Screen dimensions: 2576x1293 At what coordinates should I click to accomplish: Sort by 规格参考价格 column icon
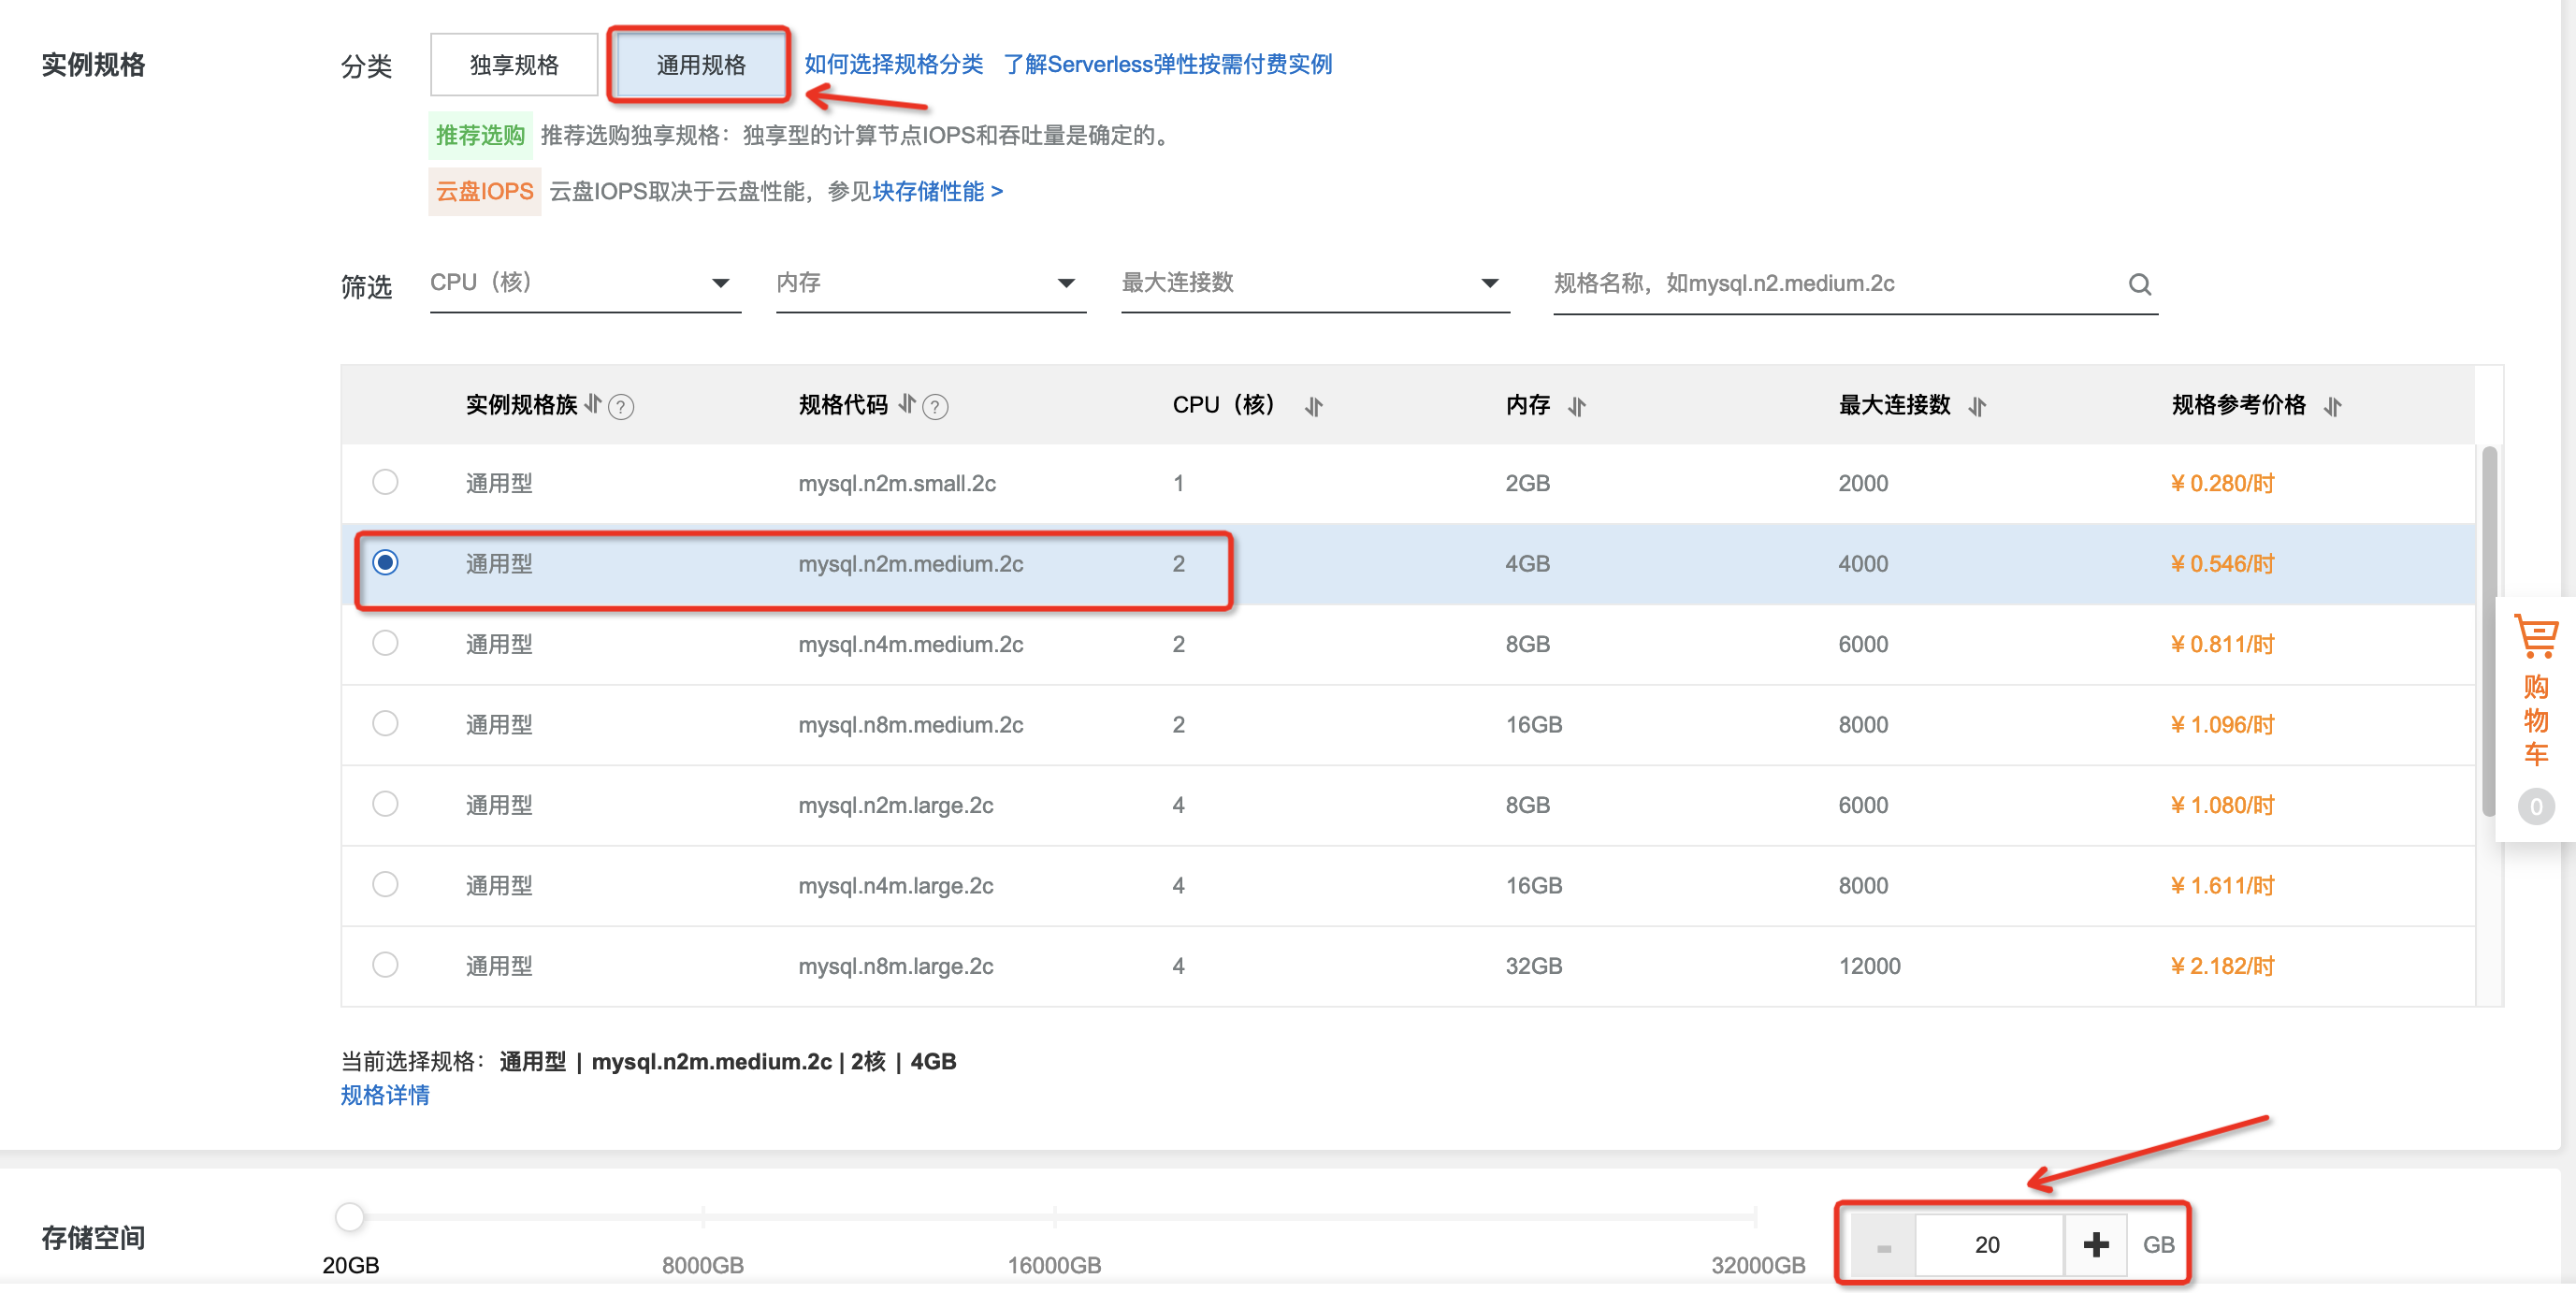(2331, 406)
